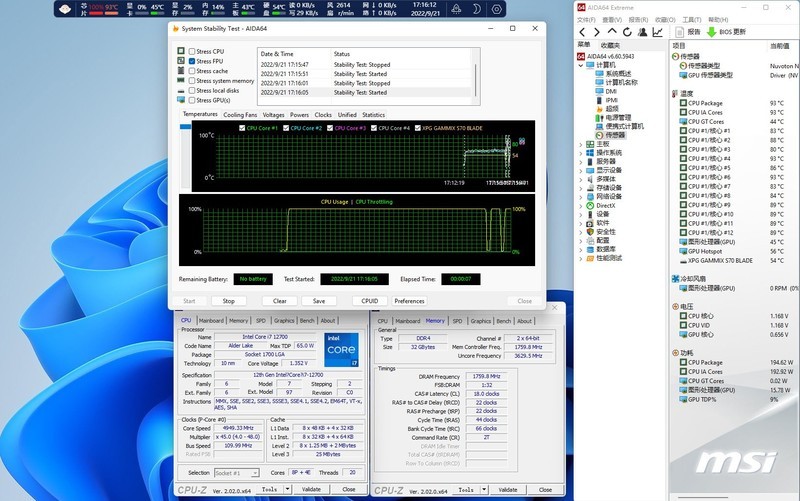
Task: Select 系统概述 in AIDA64 tree
Action: coord(616,73)
